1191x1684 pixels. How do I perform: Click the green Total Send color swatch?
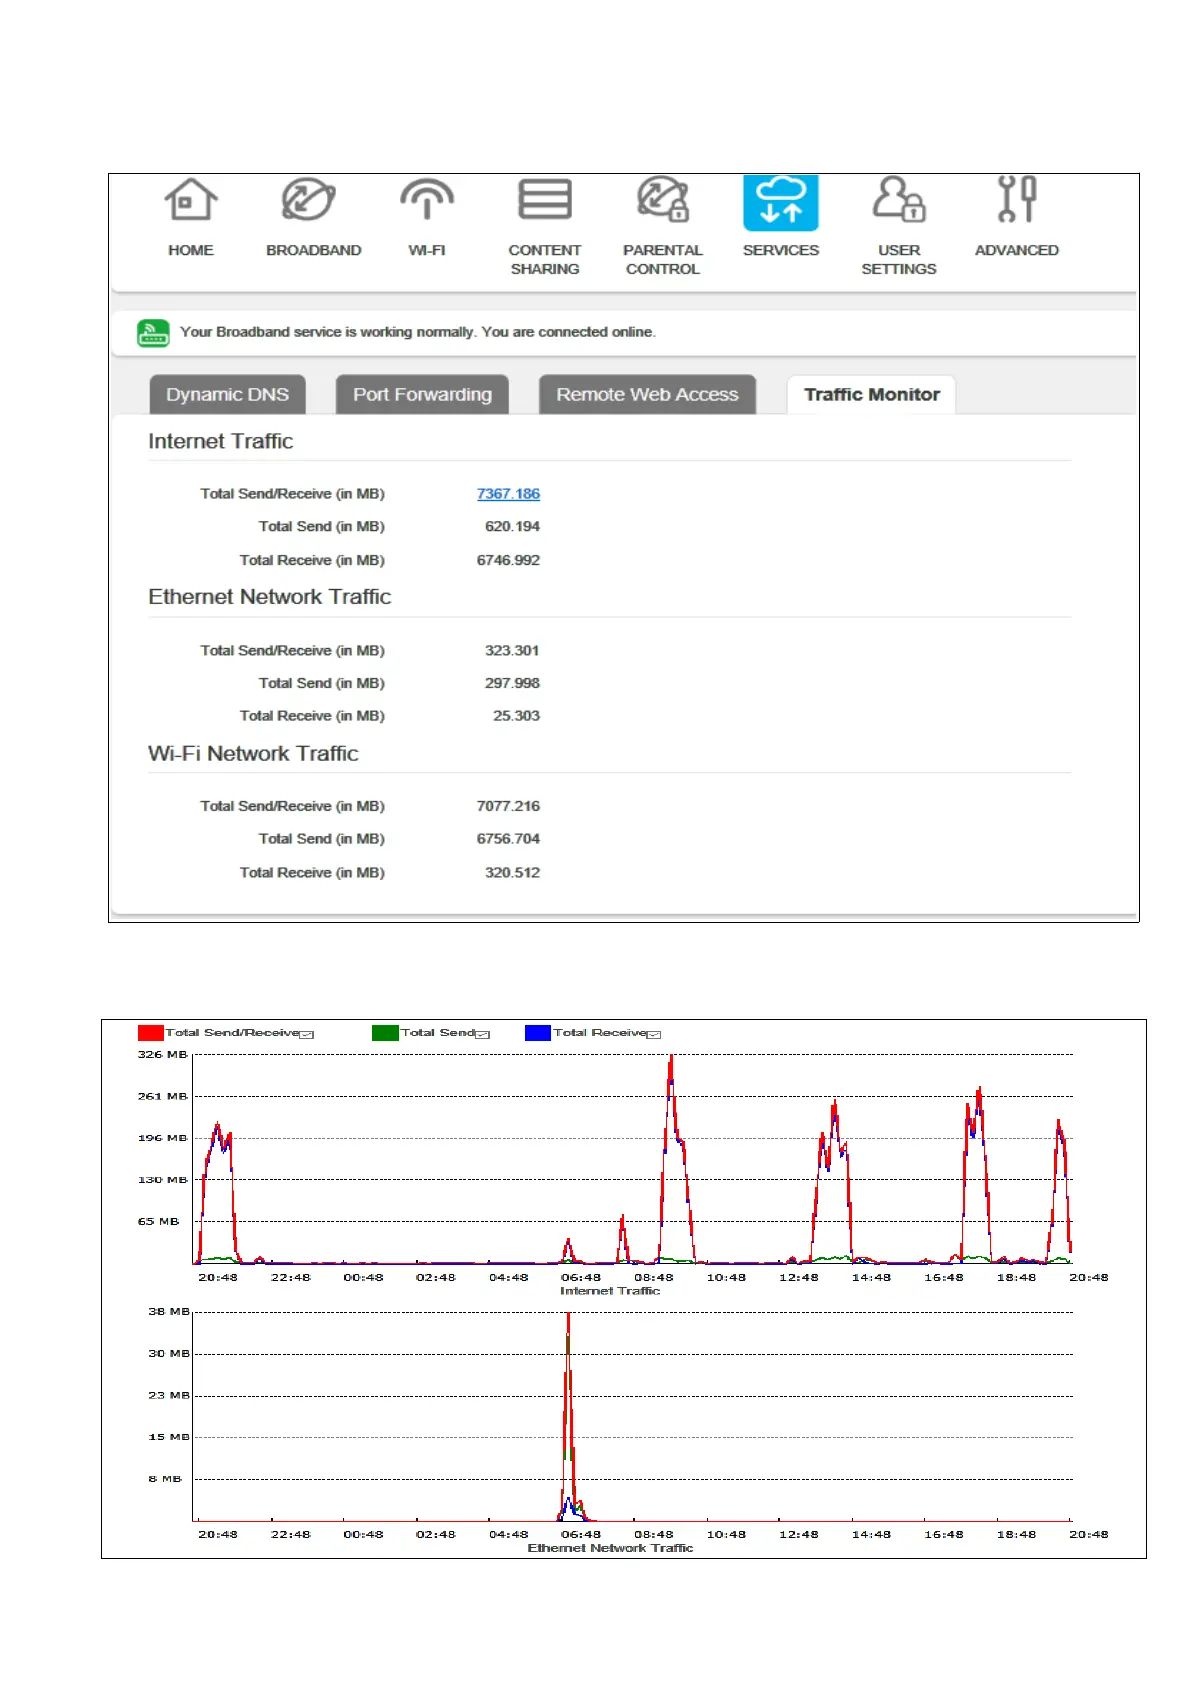(x=385, y=1033)
